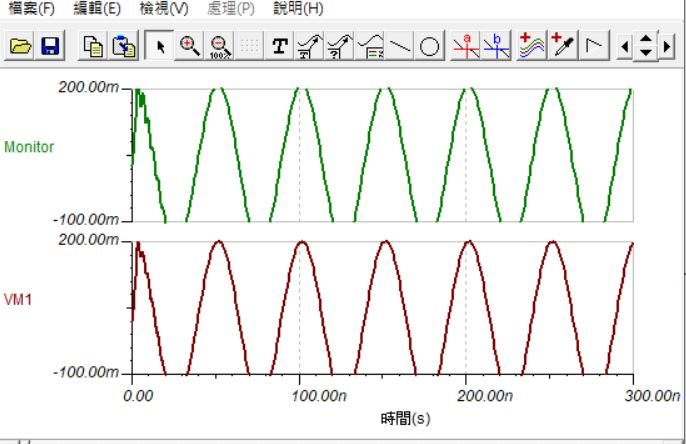
Task: Click the angle marker tool icon
Action: (594, 45)
